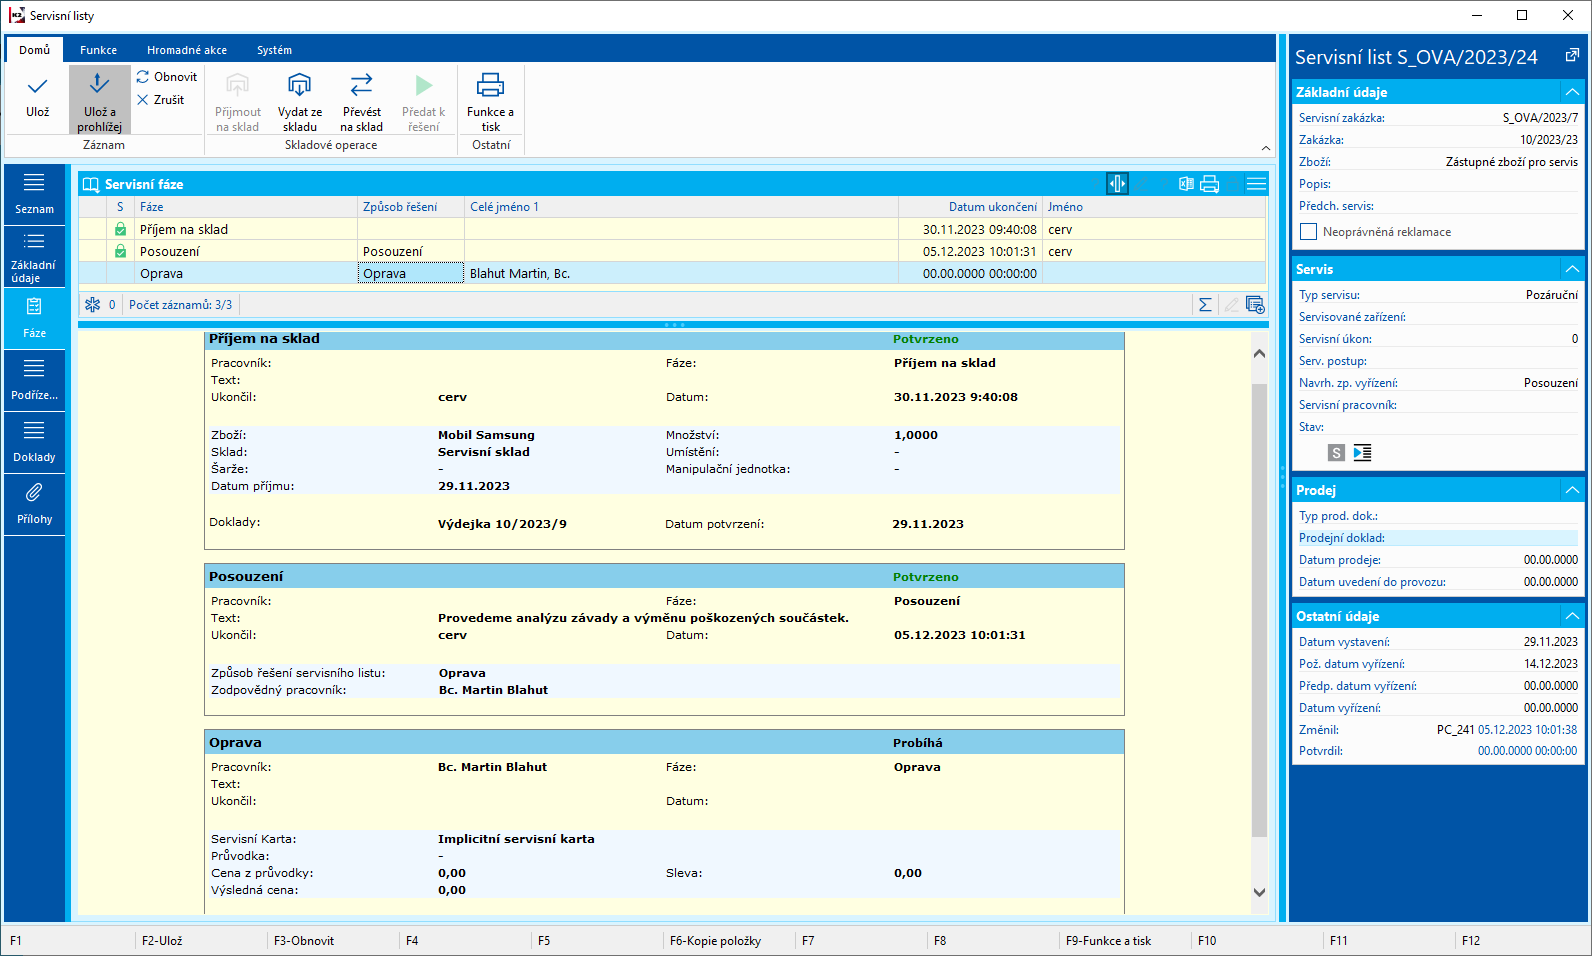This screenshot has width=1592, height=956.
Task: Click the Zrušit button
Action: pyautogui.click(x=161, y=100)
